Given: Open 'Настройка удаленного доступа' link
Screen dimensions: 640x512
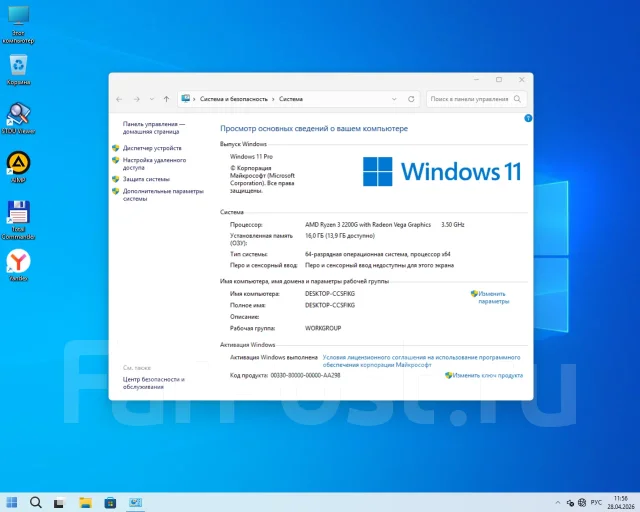Looking at the screenshot, I should click(154, 164).
